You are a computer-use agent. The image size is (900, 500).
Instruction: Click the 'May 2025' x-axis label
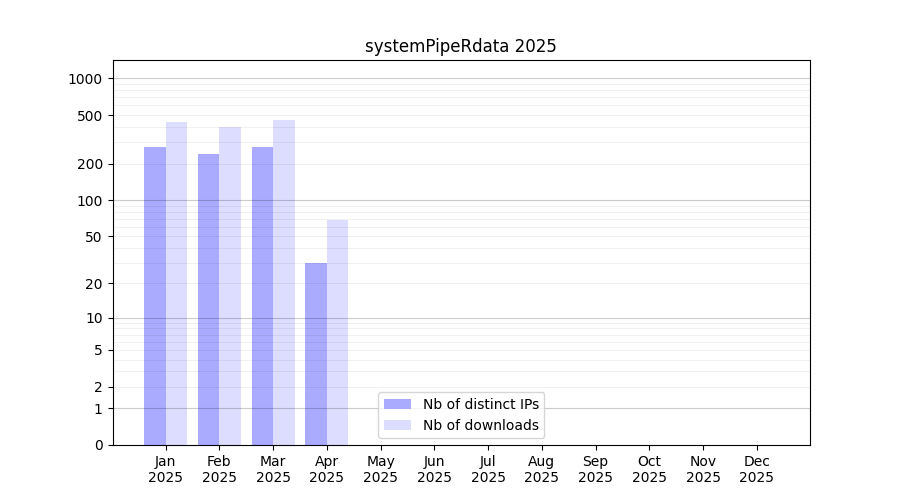pyautogui.click(x=380, y=469)
